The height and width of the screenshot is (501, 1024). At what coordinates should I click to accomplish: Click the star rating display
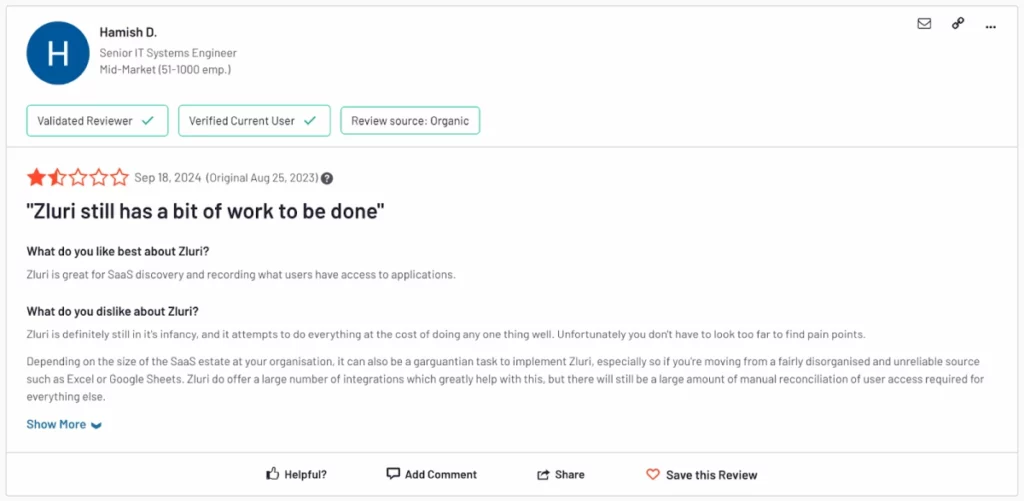point(78,177)
